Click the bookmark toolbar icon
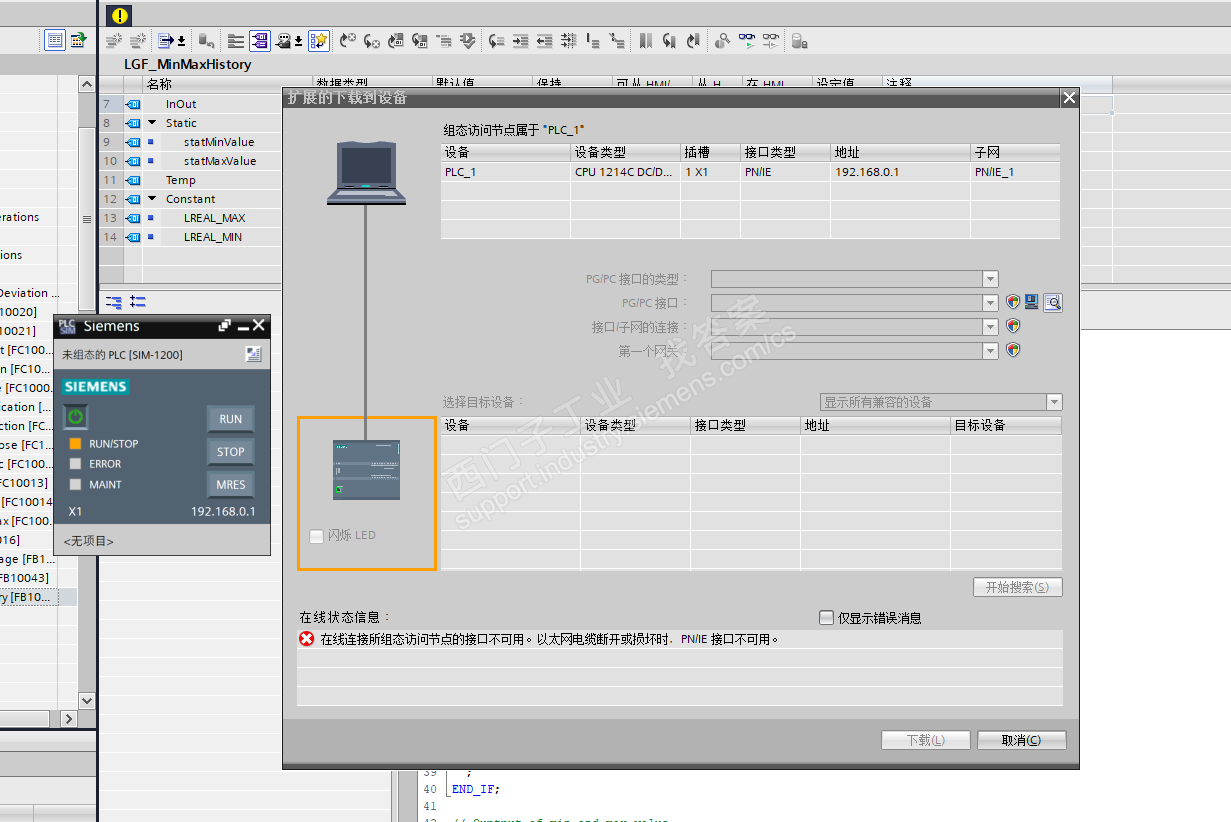Viewport: 1231px width, 822px height. 646,41
